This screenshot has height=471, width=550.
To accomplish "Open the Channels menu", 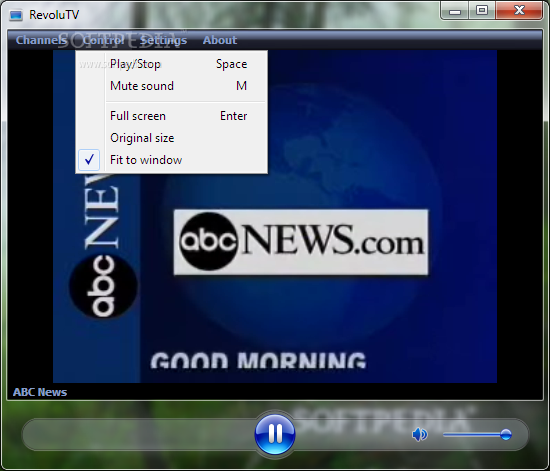I will [x=41, y=40].
